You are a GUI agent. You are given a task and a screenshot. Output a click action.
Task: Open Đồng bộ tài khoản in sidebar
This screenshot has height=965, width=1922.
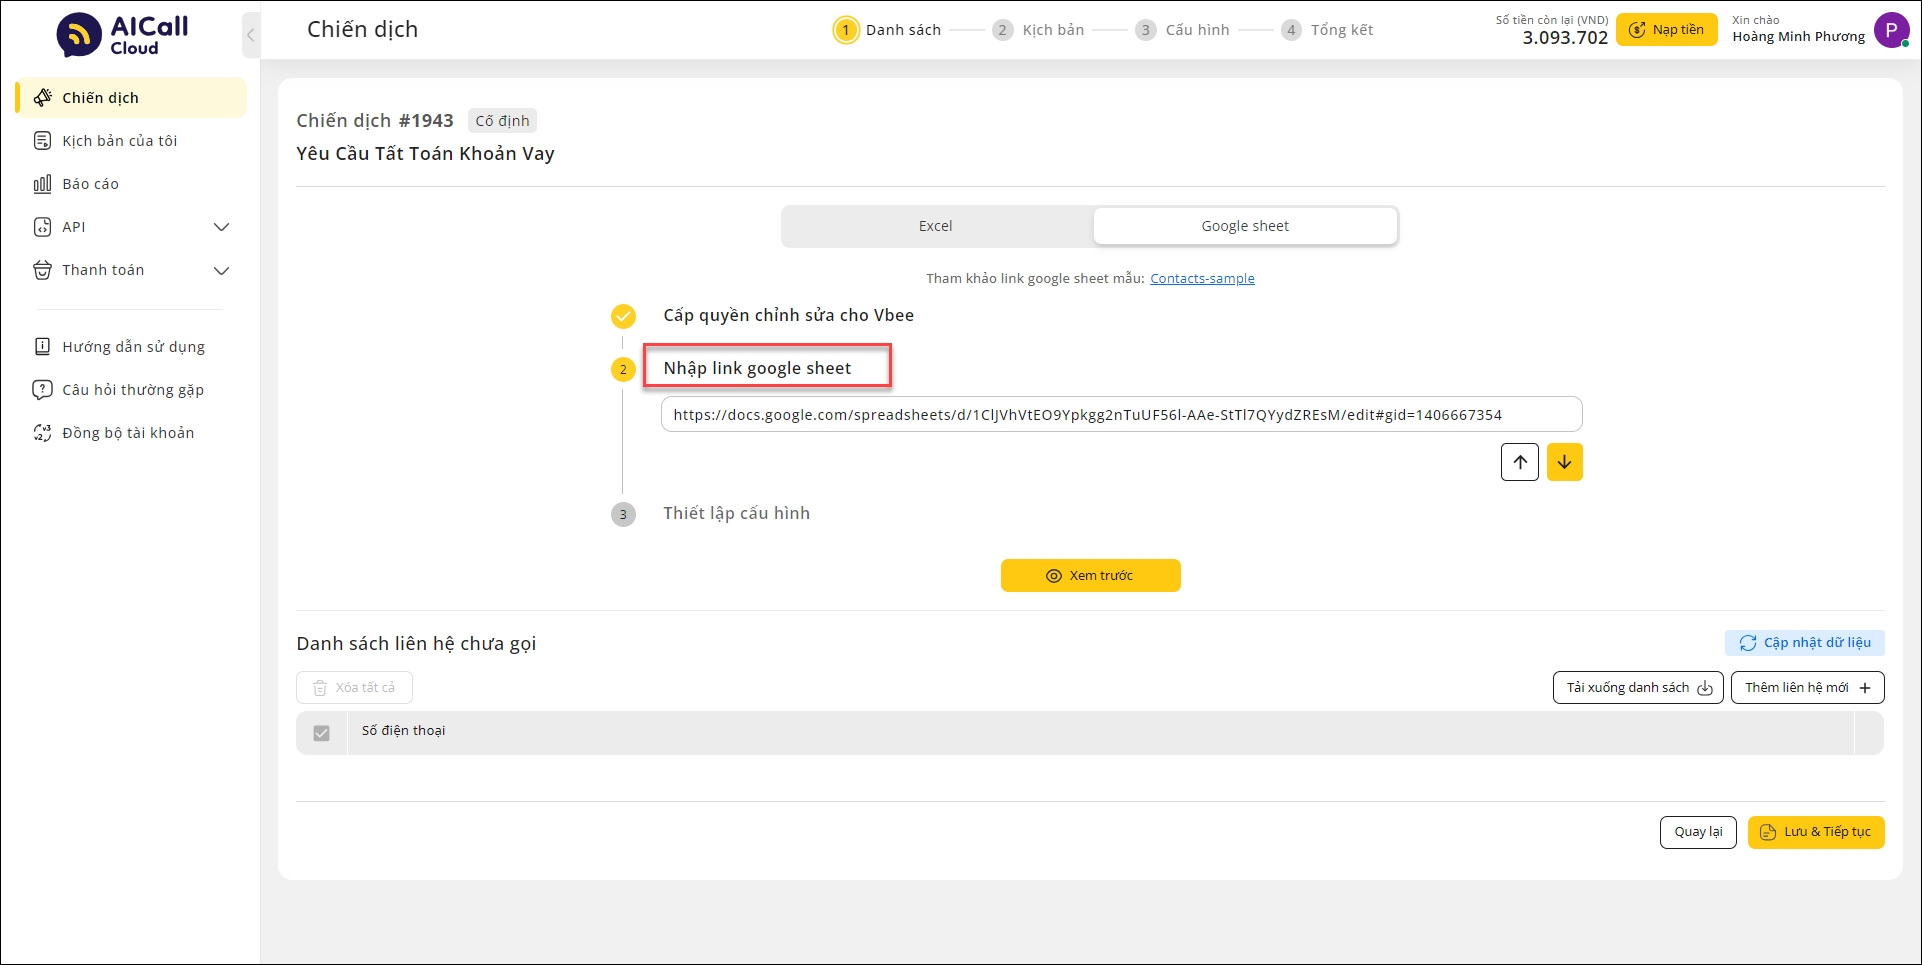(x=127, y=433)
